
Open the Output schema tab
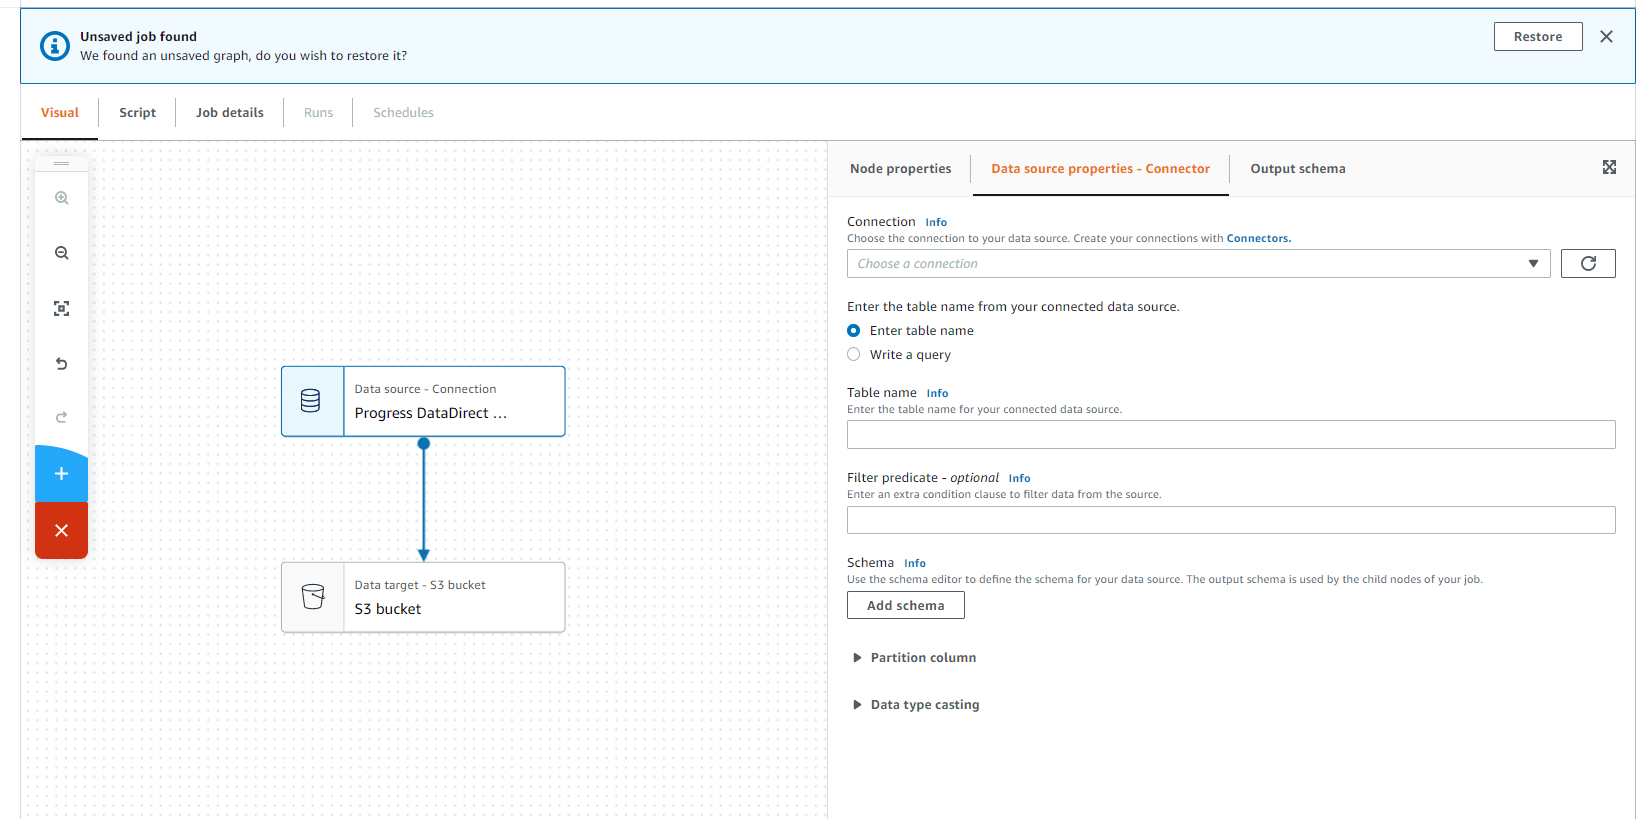(1297, 169)
